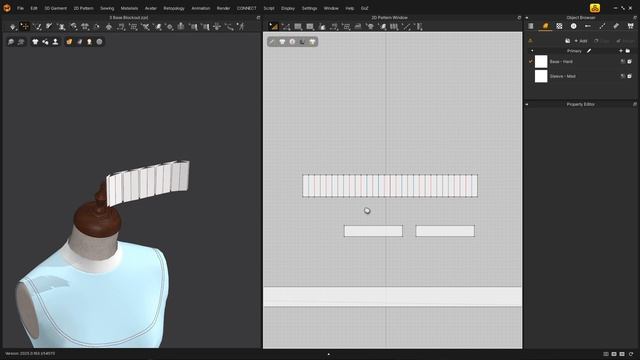Click the walking figure icon in 3D toolbar
The image size is (640, 360).
(x=242, y=27)
